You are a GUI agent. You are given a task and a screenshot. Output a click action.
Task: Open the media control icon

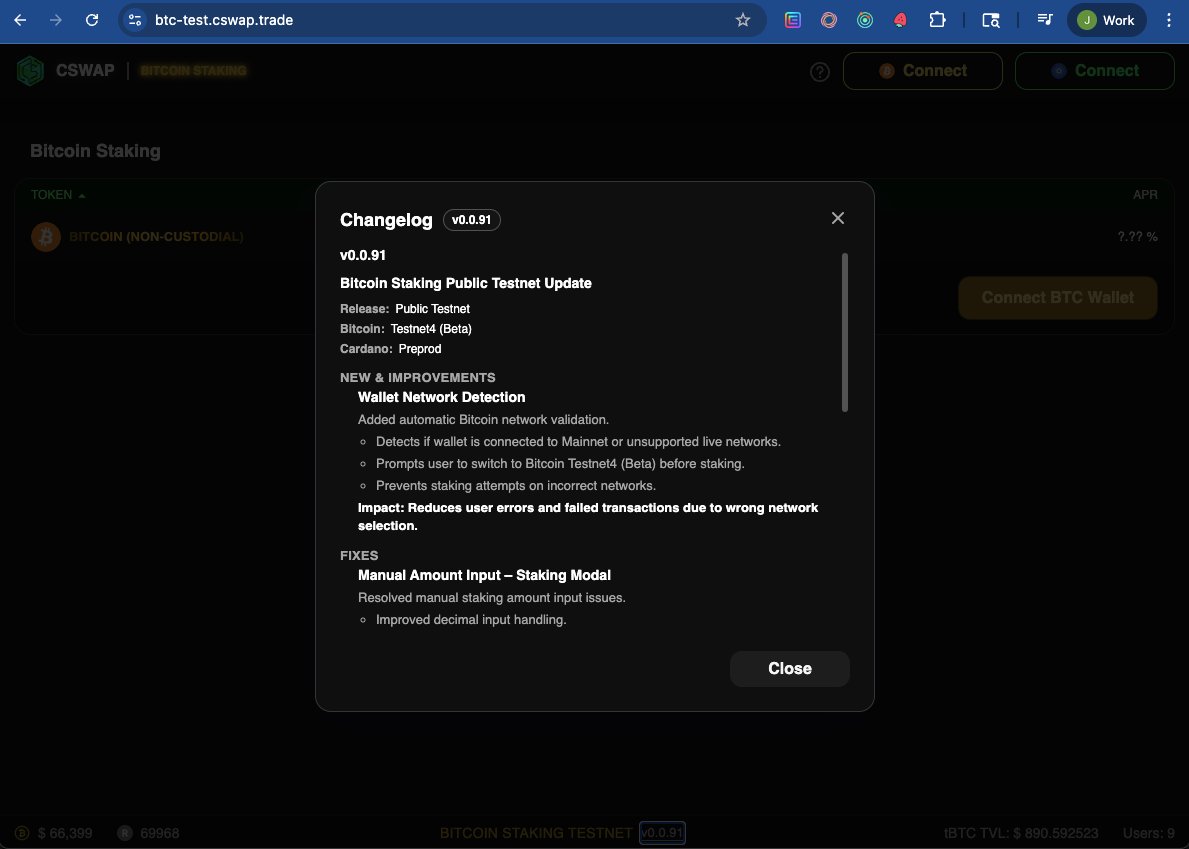click(1044, 20)
